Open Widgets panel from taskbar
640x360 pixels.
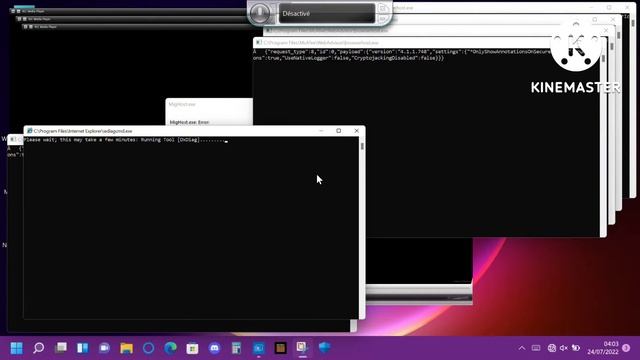coord(83,348)
